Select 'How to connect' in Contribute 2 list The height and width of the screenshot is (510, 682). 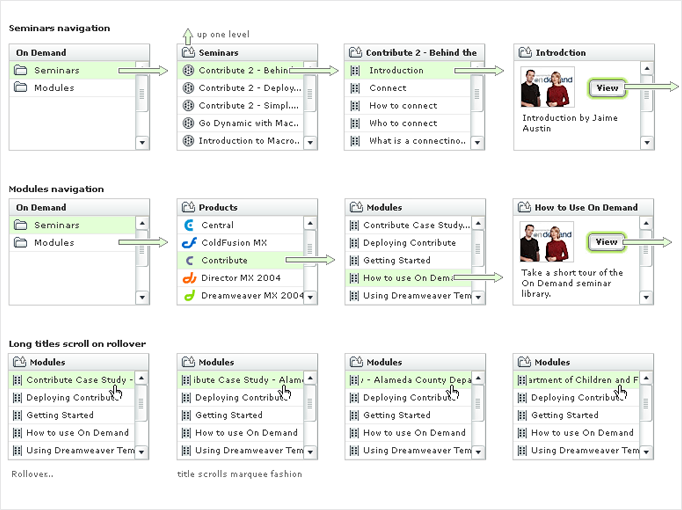pyautogui.click(x=403, y=105)
